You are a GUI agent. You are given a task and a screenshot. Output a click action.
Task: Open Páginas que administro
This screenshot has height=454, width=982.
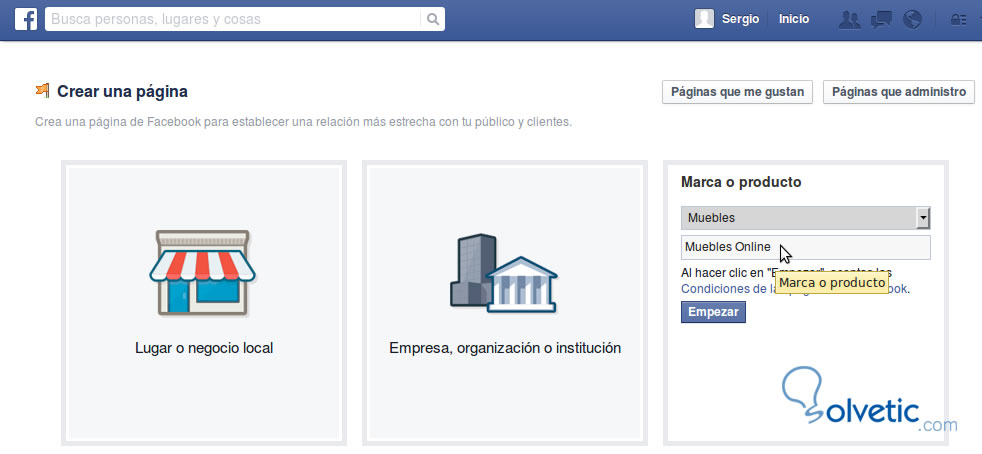899,92
